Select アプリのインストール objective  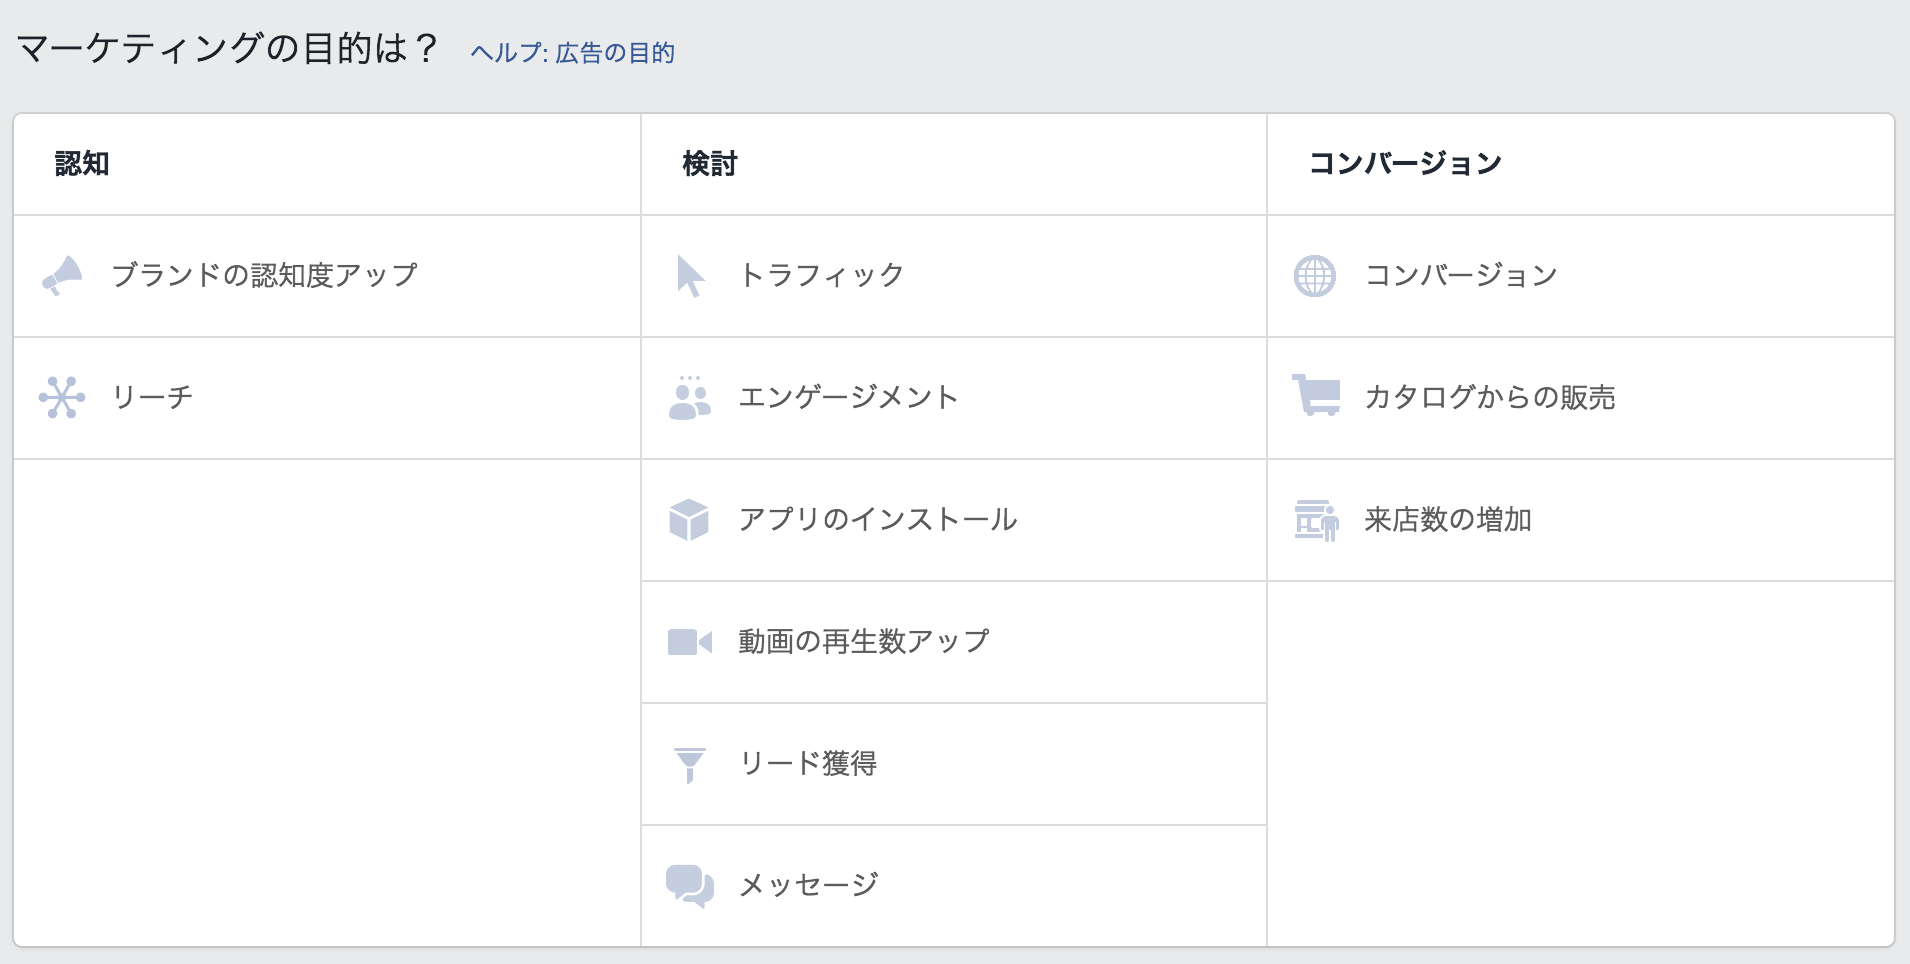coord(878,519)
